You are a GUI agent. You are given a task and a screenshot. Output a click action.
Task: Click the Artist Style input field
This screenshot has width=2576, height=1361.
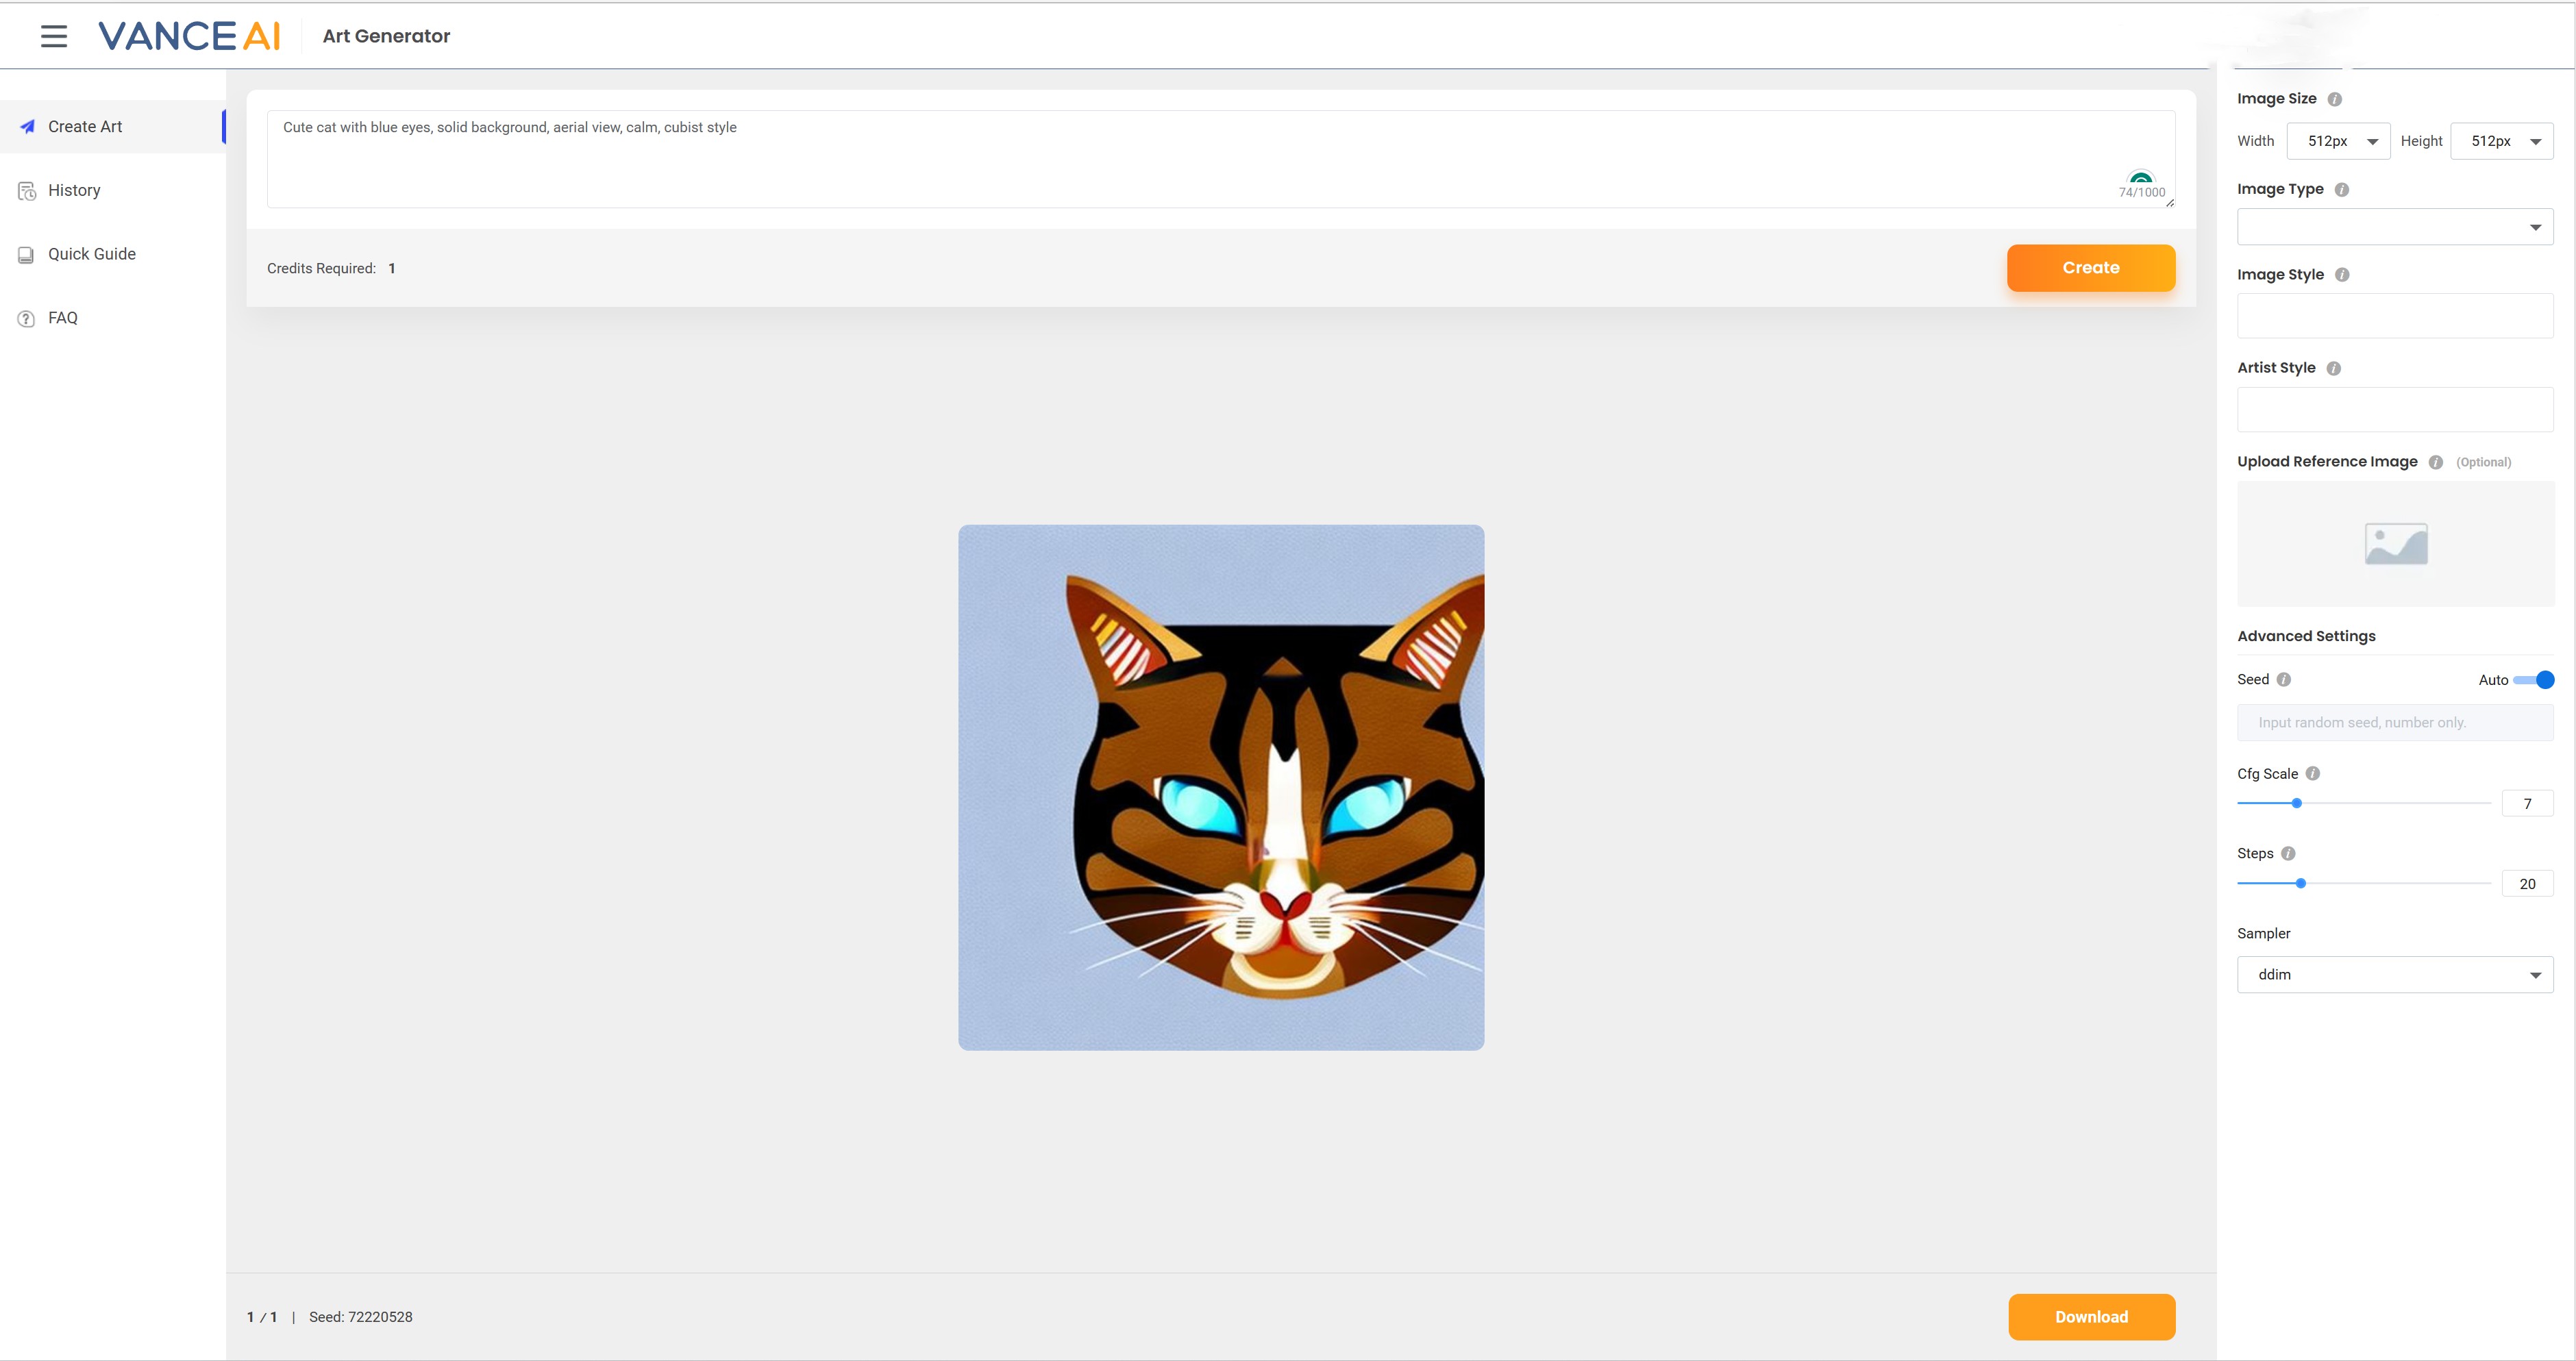pyautogui.click(x=2394, y=410)
